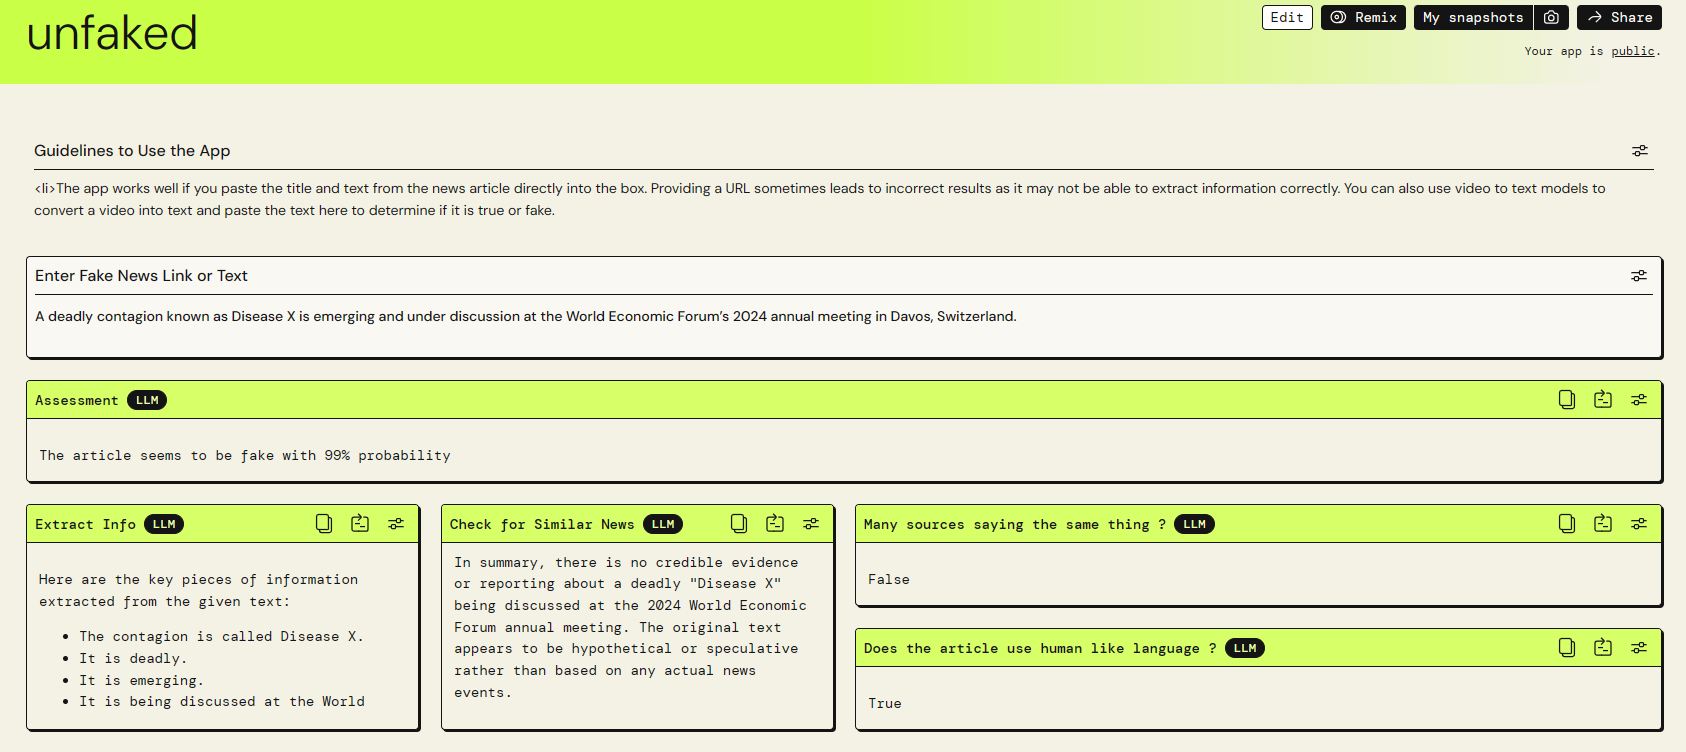
Task: Click 'Does the article use human like language ?' title
Action: (1040, 649)
